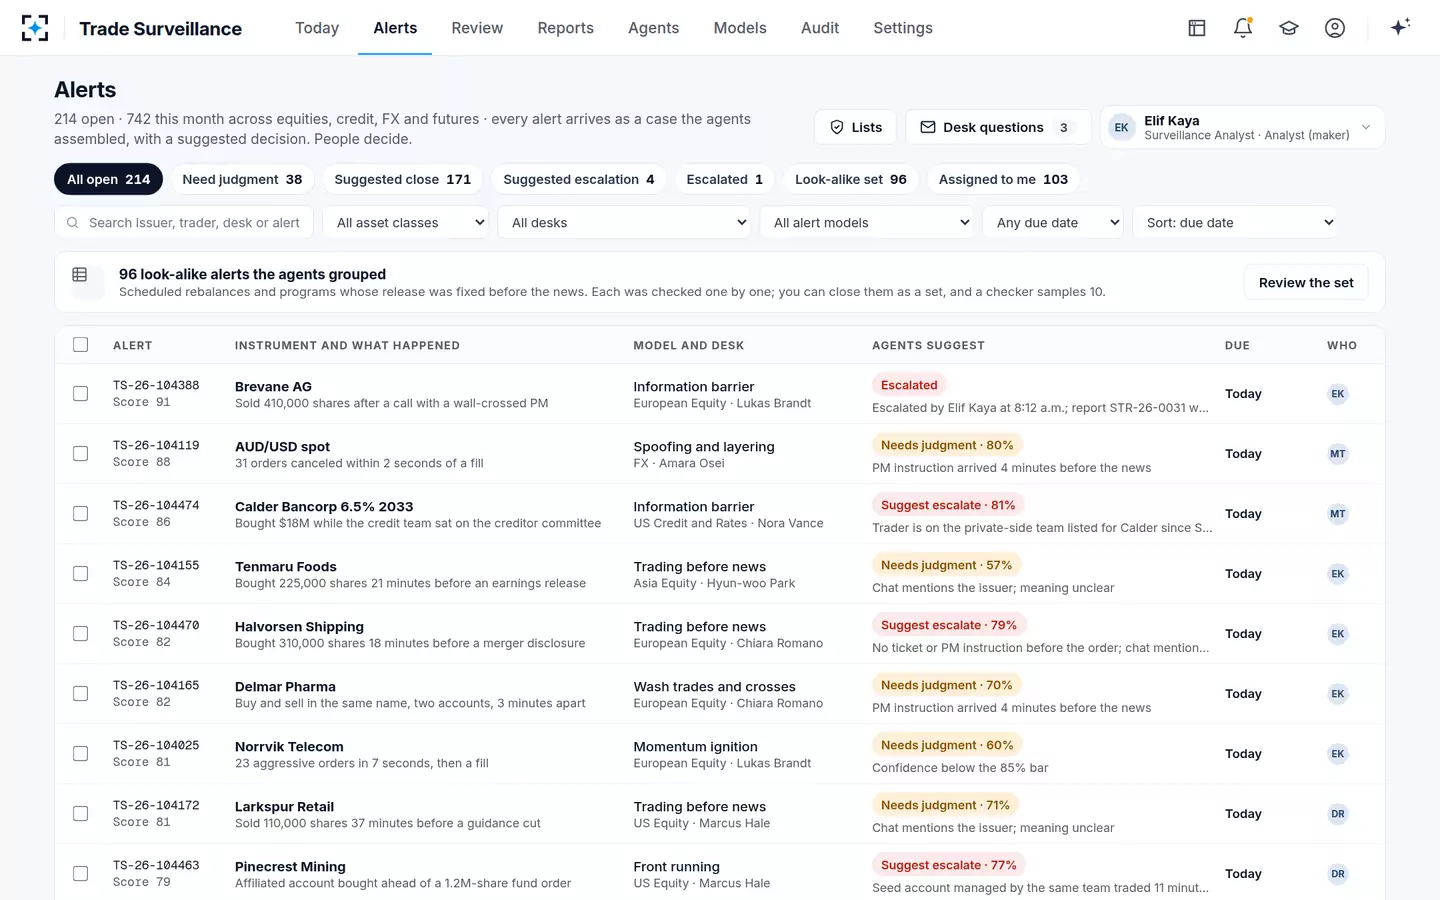Click the EK avatar next to Elif Kaya
This screenshot has width=1440, height=900.
[1122, 127]
